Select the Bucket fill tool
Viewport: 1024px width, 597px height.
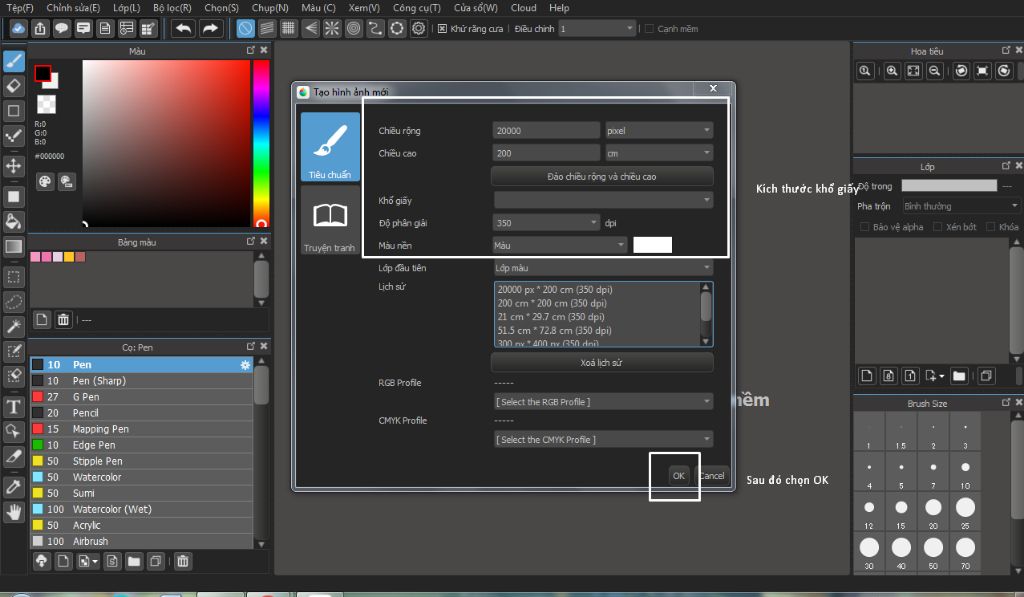coord(14,221)
